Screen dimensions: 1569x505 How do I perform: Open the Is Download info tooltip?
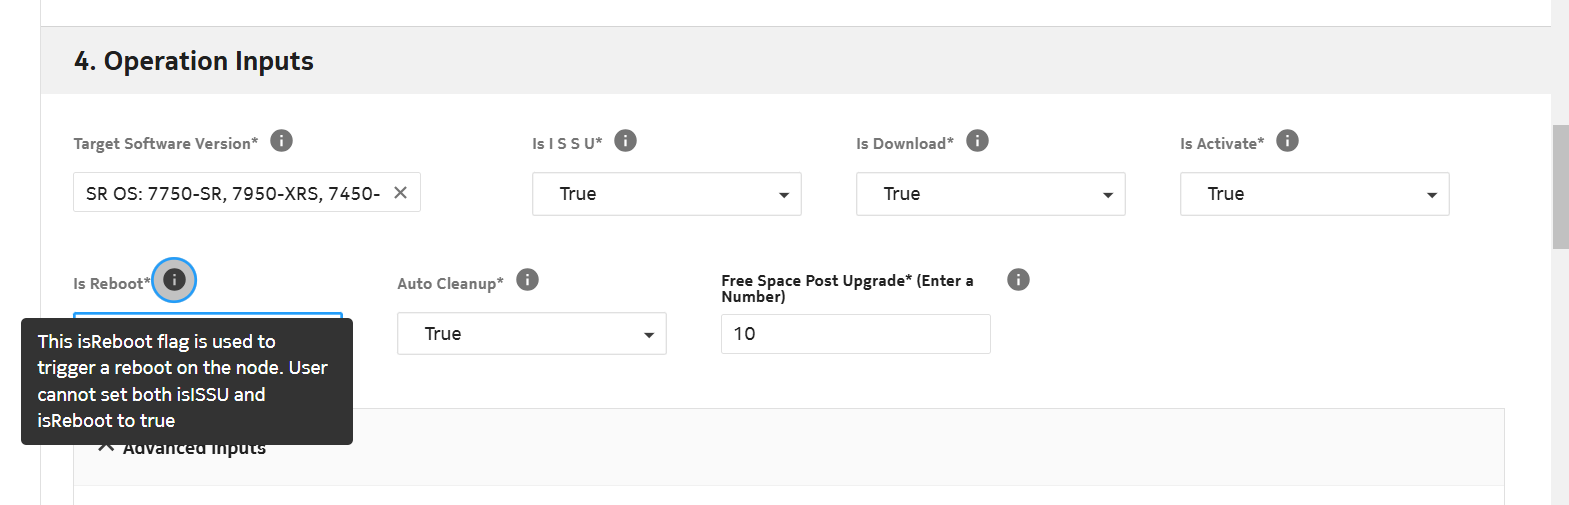pyautogui.click(x=978, y=141)
